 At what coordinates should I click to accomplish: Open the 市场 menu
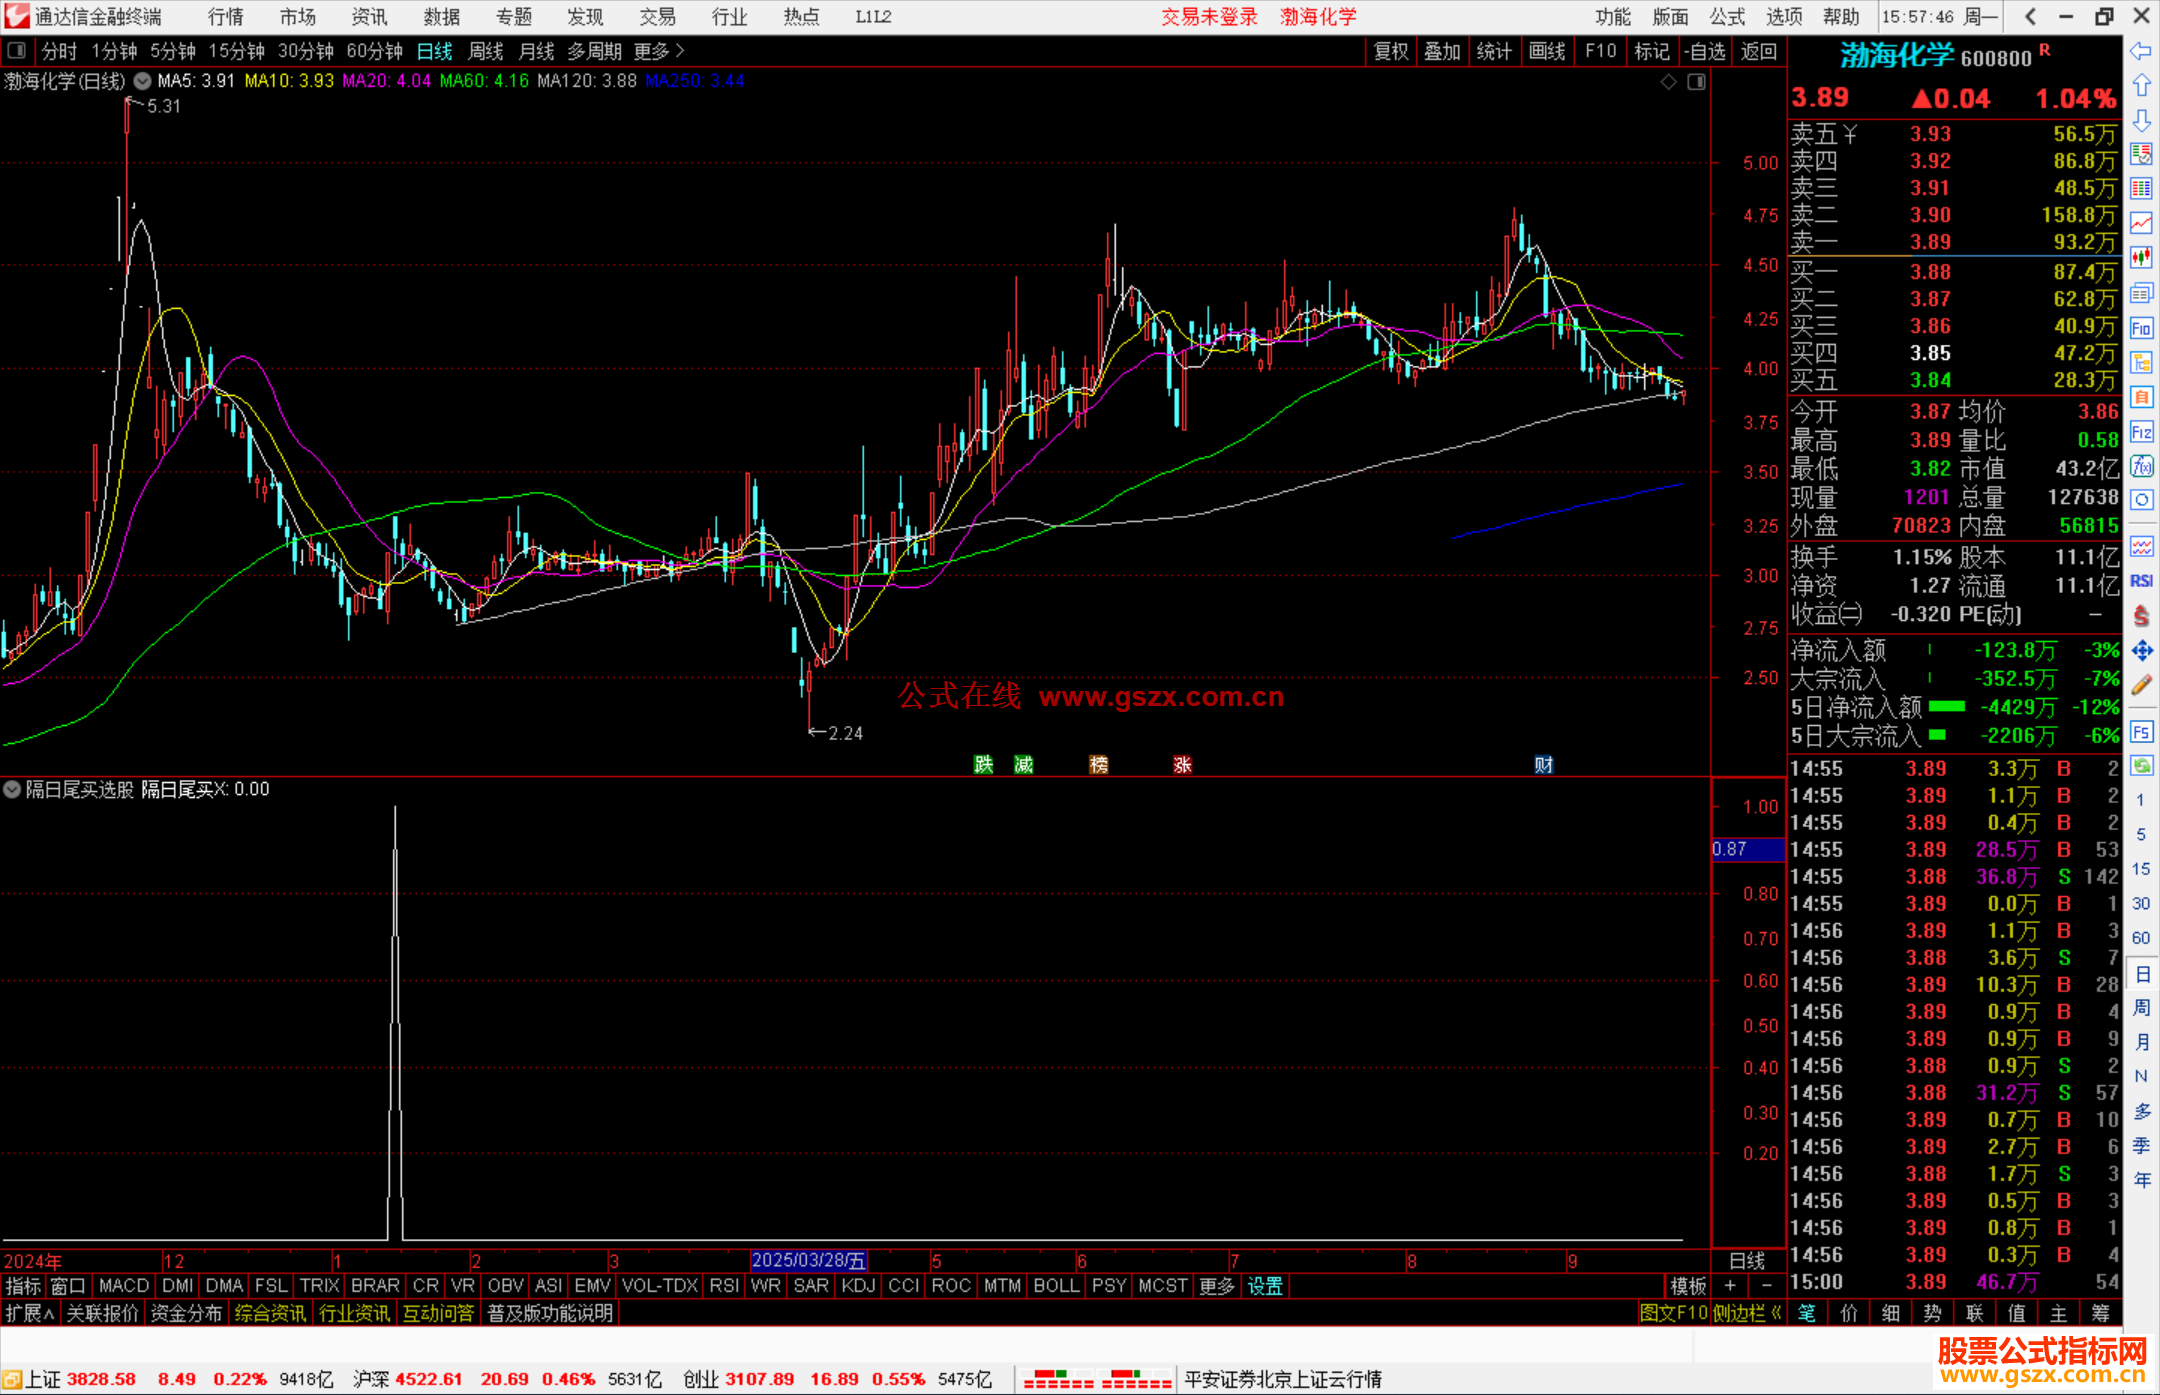pyautogui.click(x=298, y=17)
